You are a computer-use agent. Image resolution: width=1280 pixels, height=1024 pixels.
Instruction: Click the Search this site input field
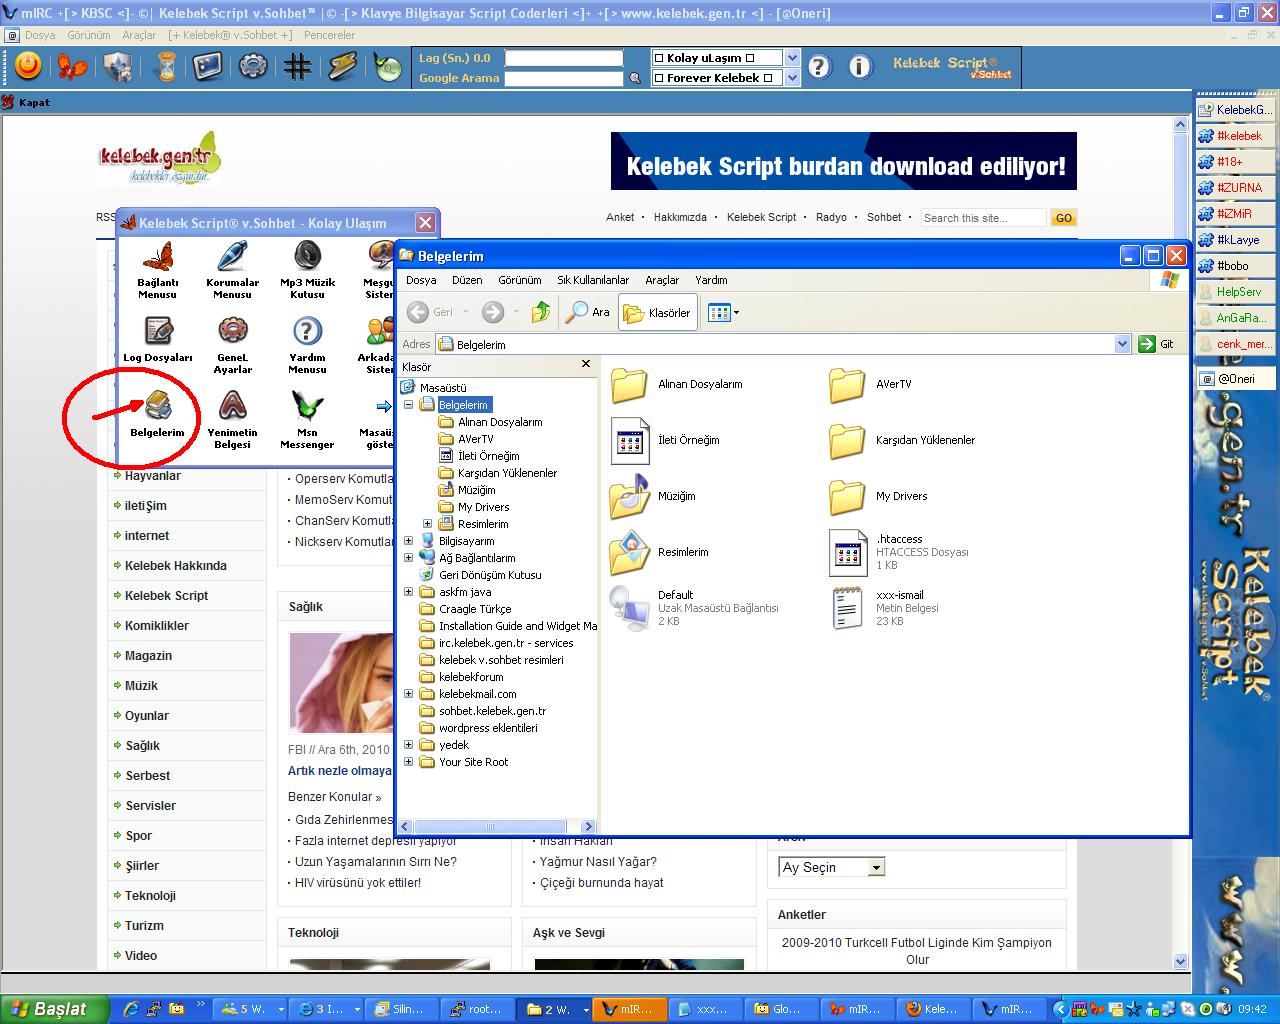983,218
